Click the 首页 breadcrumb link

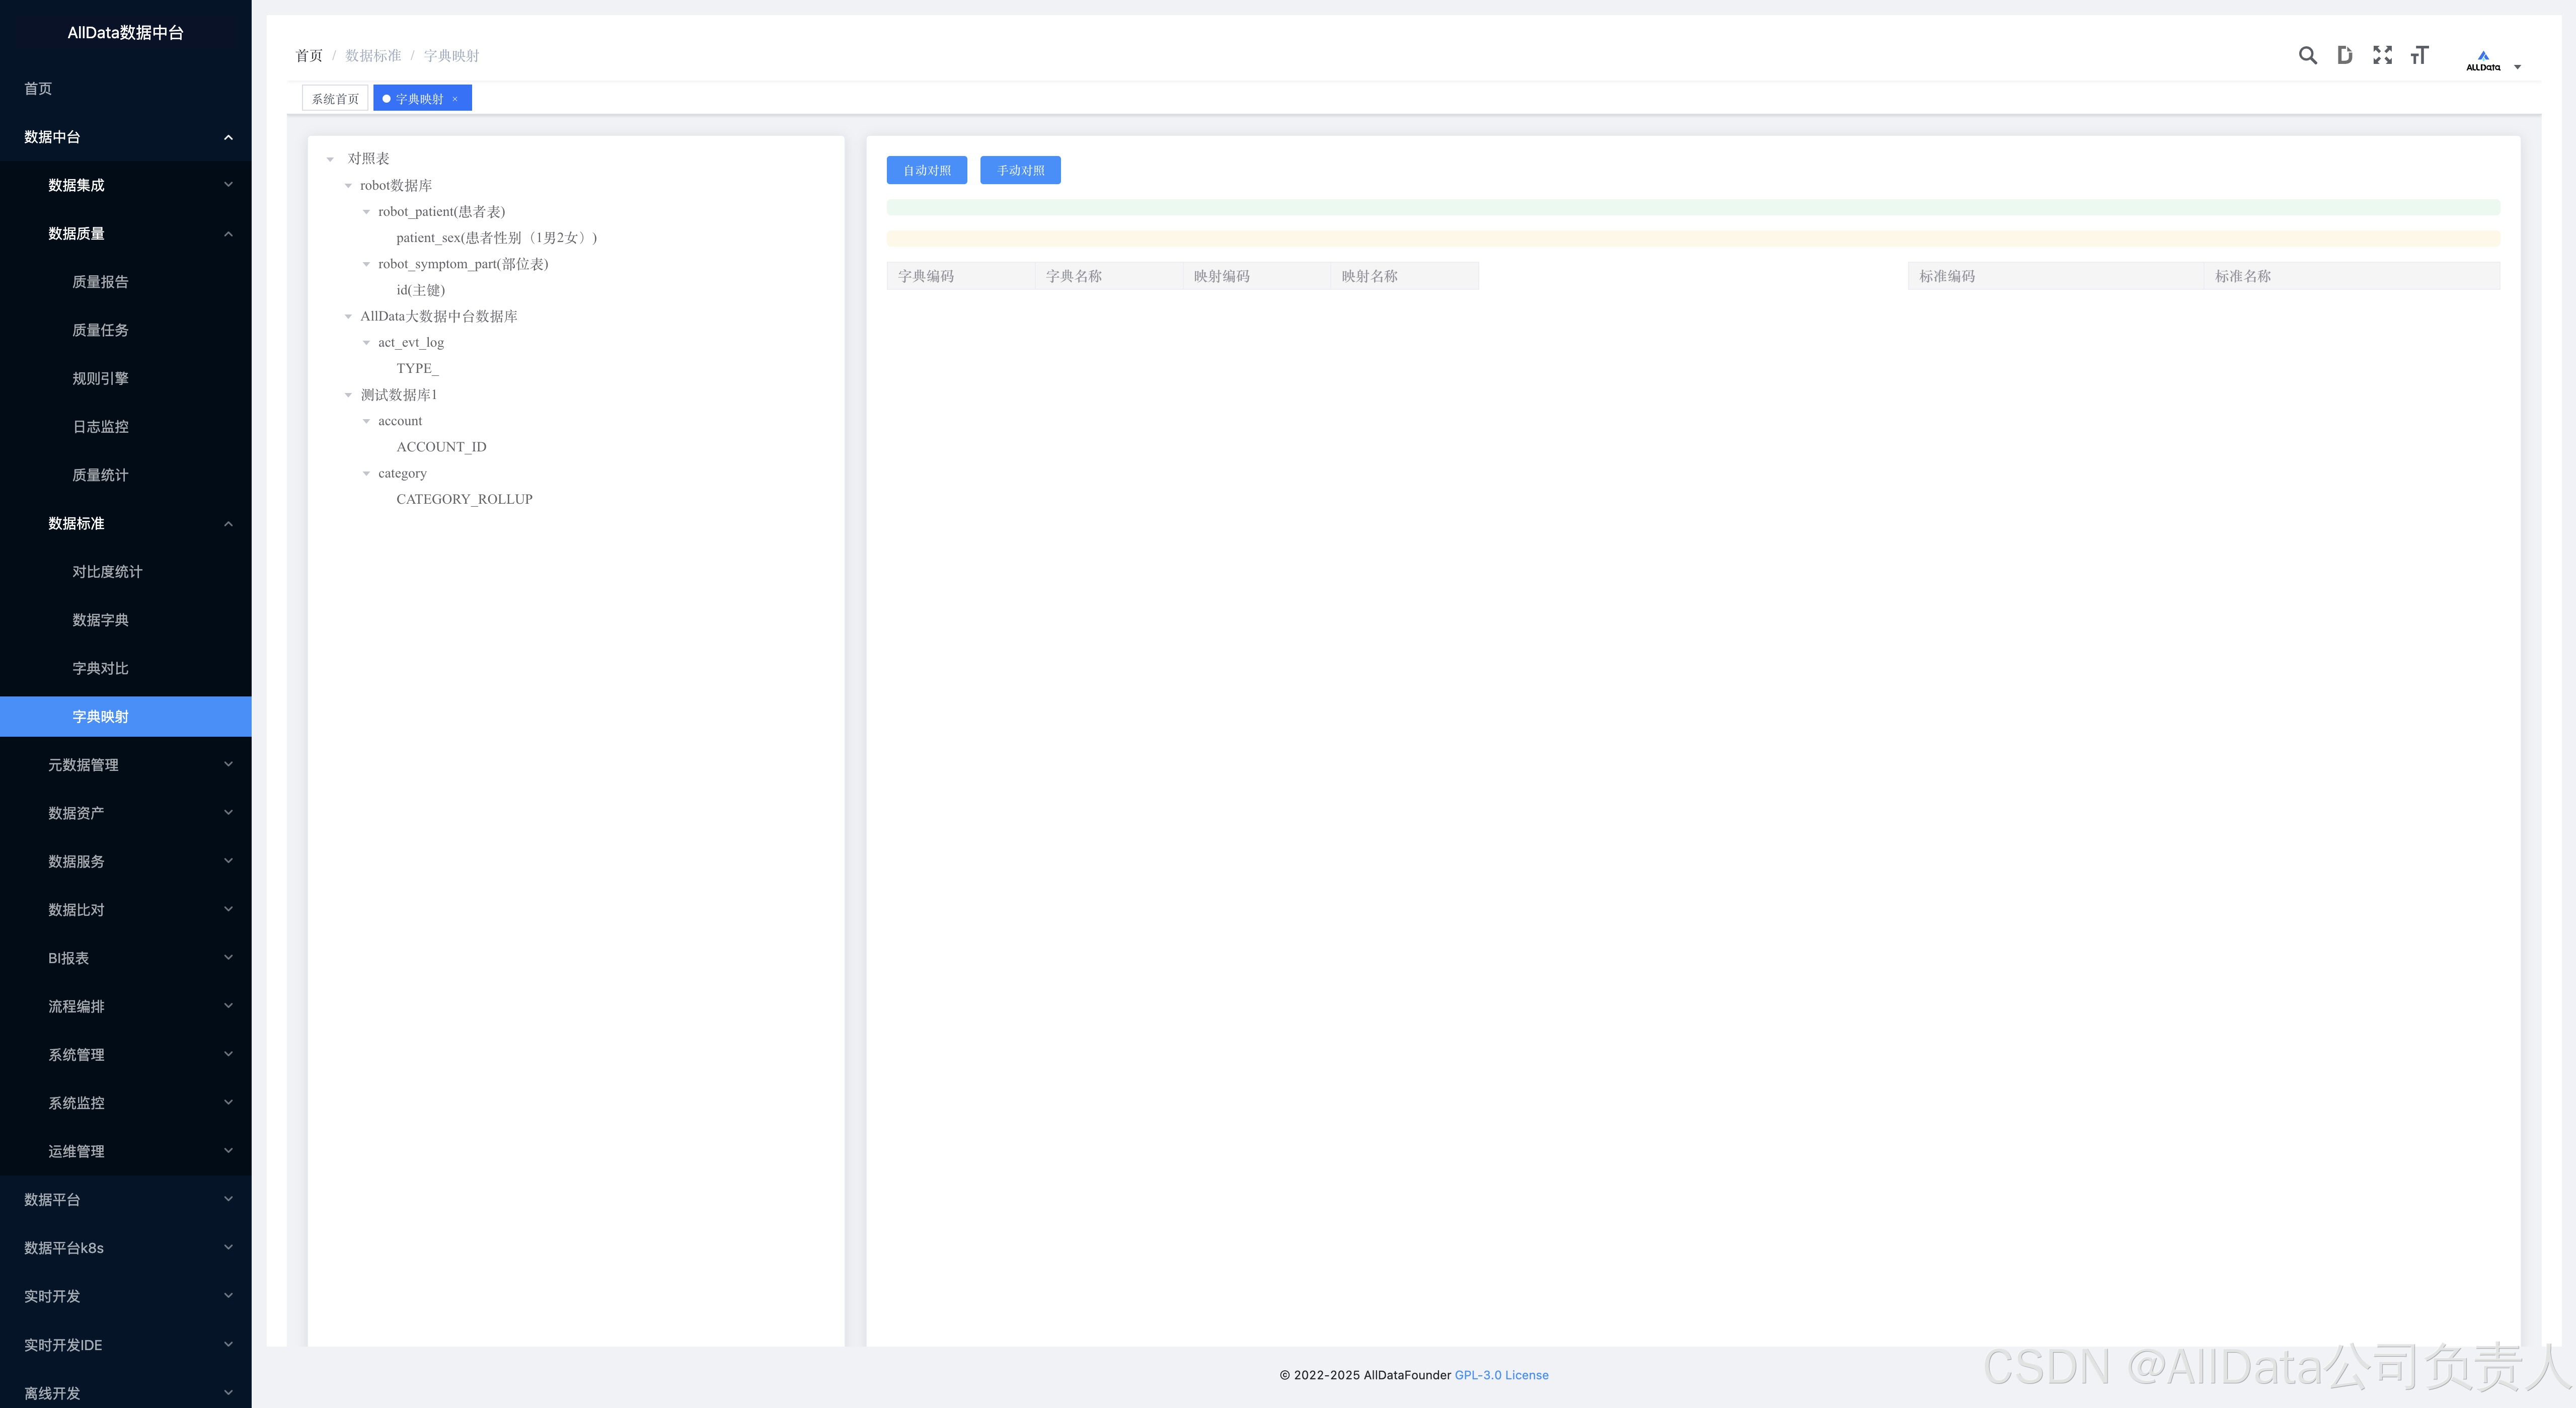pyautogui.click(x=309, y=56)
